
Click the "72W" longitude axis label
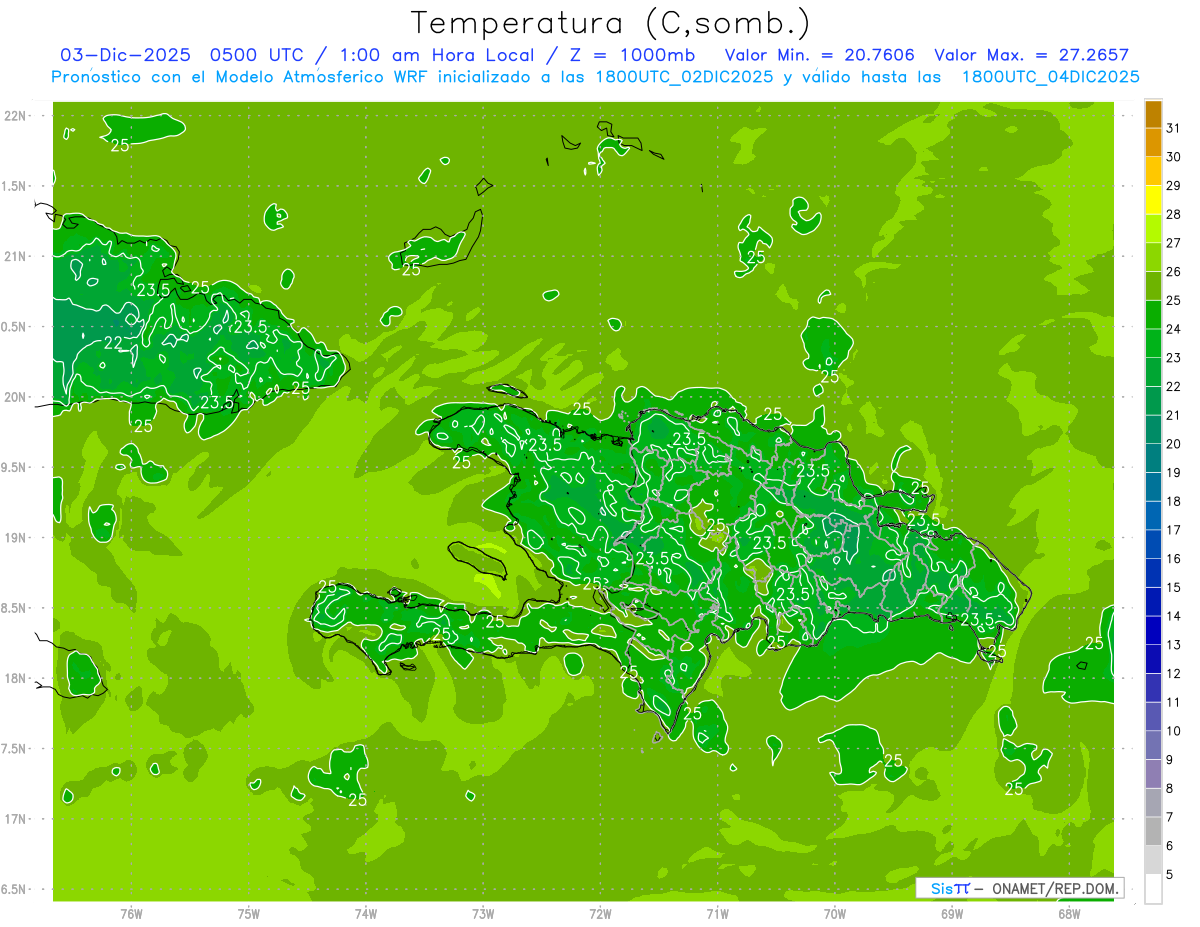(600, 913)
